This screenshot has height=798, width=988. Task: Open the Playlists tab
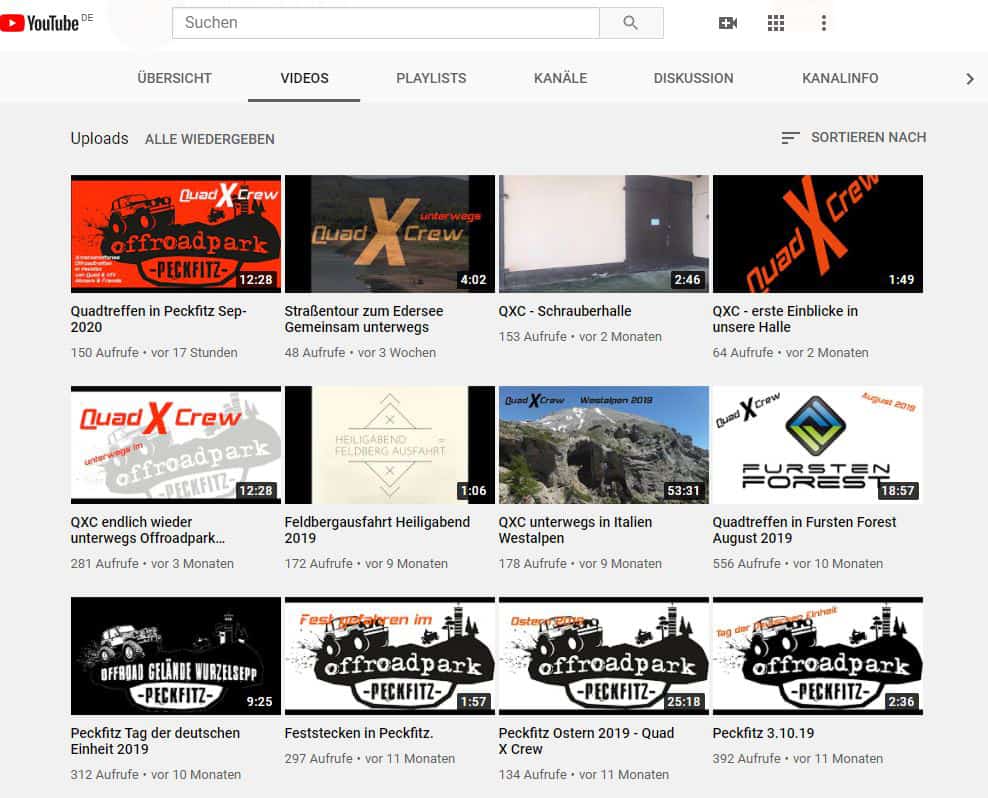(x=431, y=78)
